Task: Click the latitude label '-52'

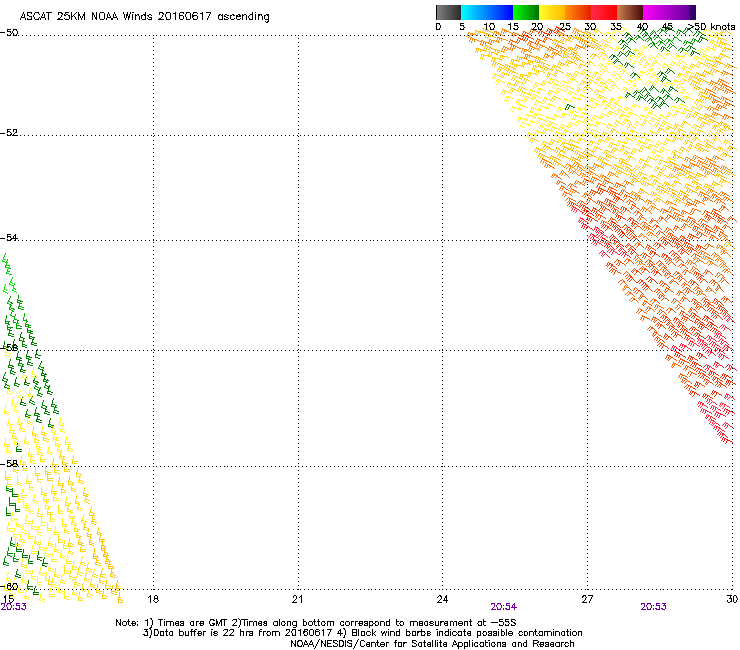Action: pyautogui.click(x=9, y=133)
